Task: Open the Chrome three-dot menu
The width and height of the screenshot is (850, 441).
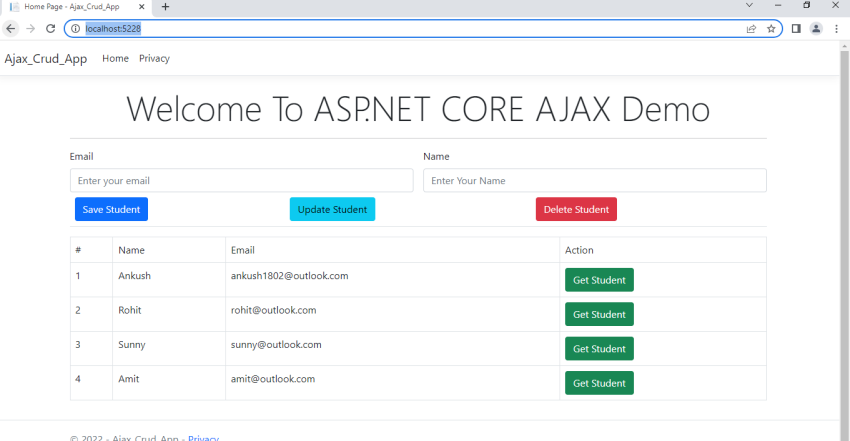Action: point(836,29)
